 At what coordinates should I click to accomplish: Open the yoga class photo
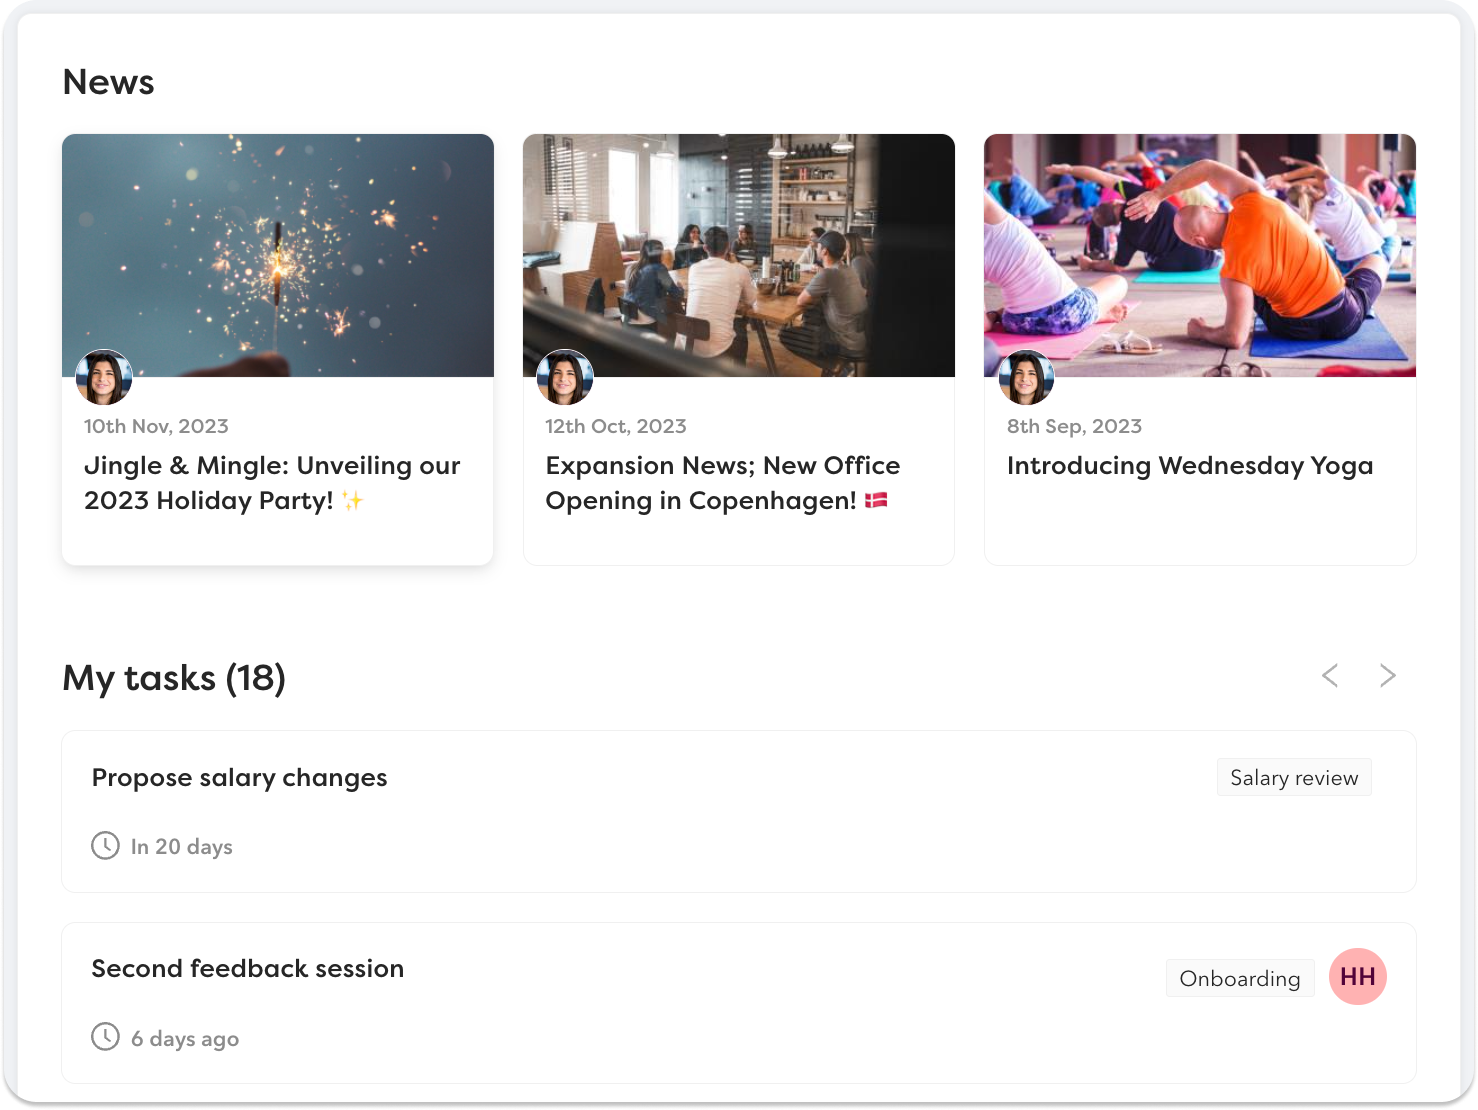1200,255
